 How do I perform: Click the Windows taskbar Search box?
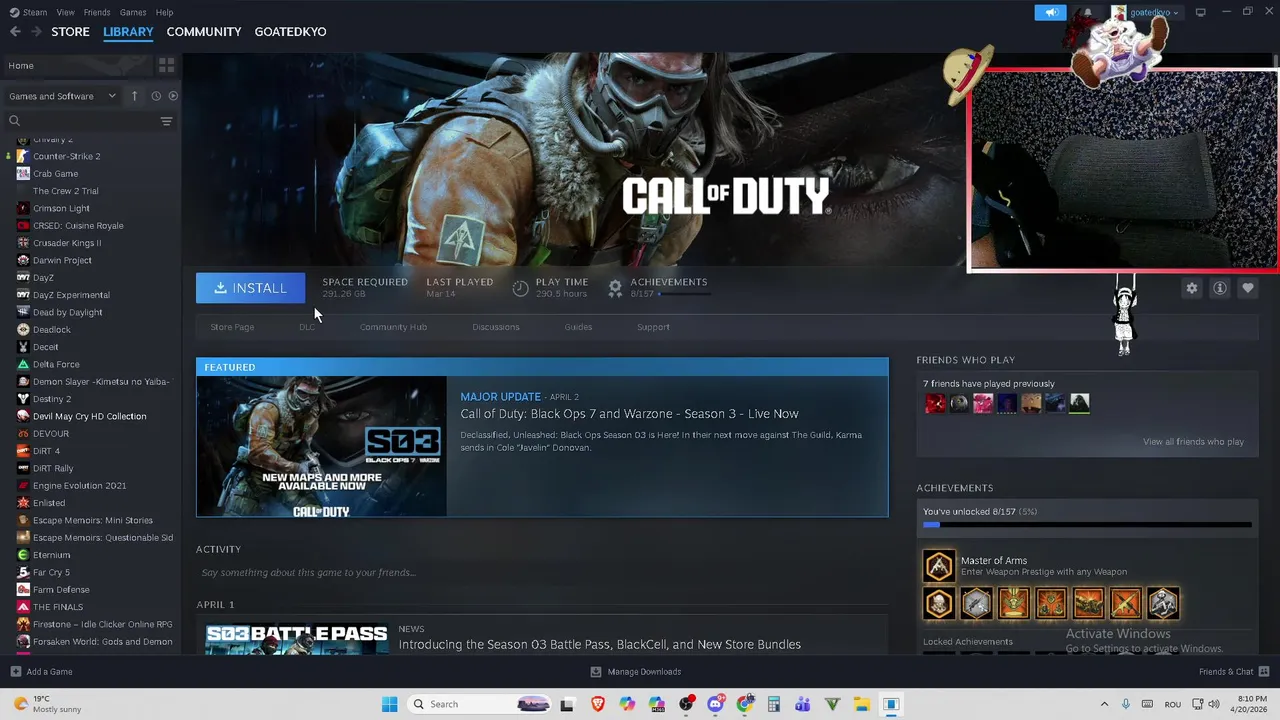(481, 704)
